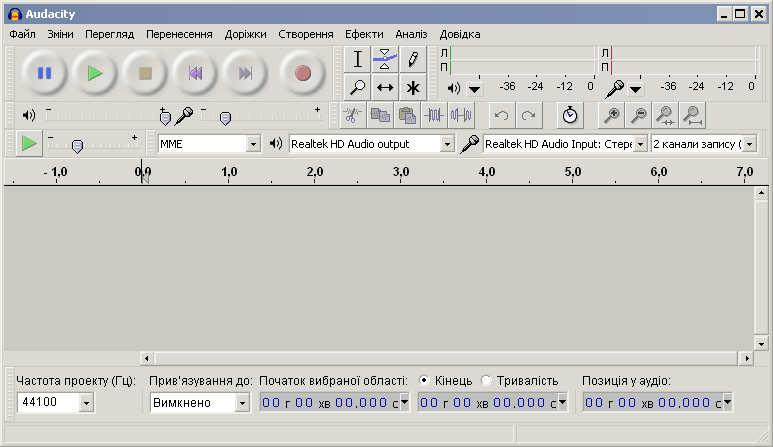Open the Sync-Lock clock icon
The width and height of the screenshot is (773, 447).
point(570,115)
